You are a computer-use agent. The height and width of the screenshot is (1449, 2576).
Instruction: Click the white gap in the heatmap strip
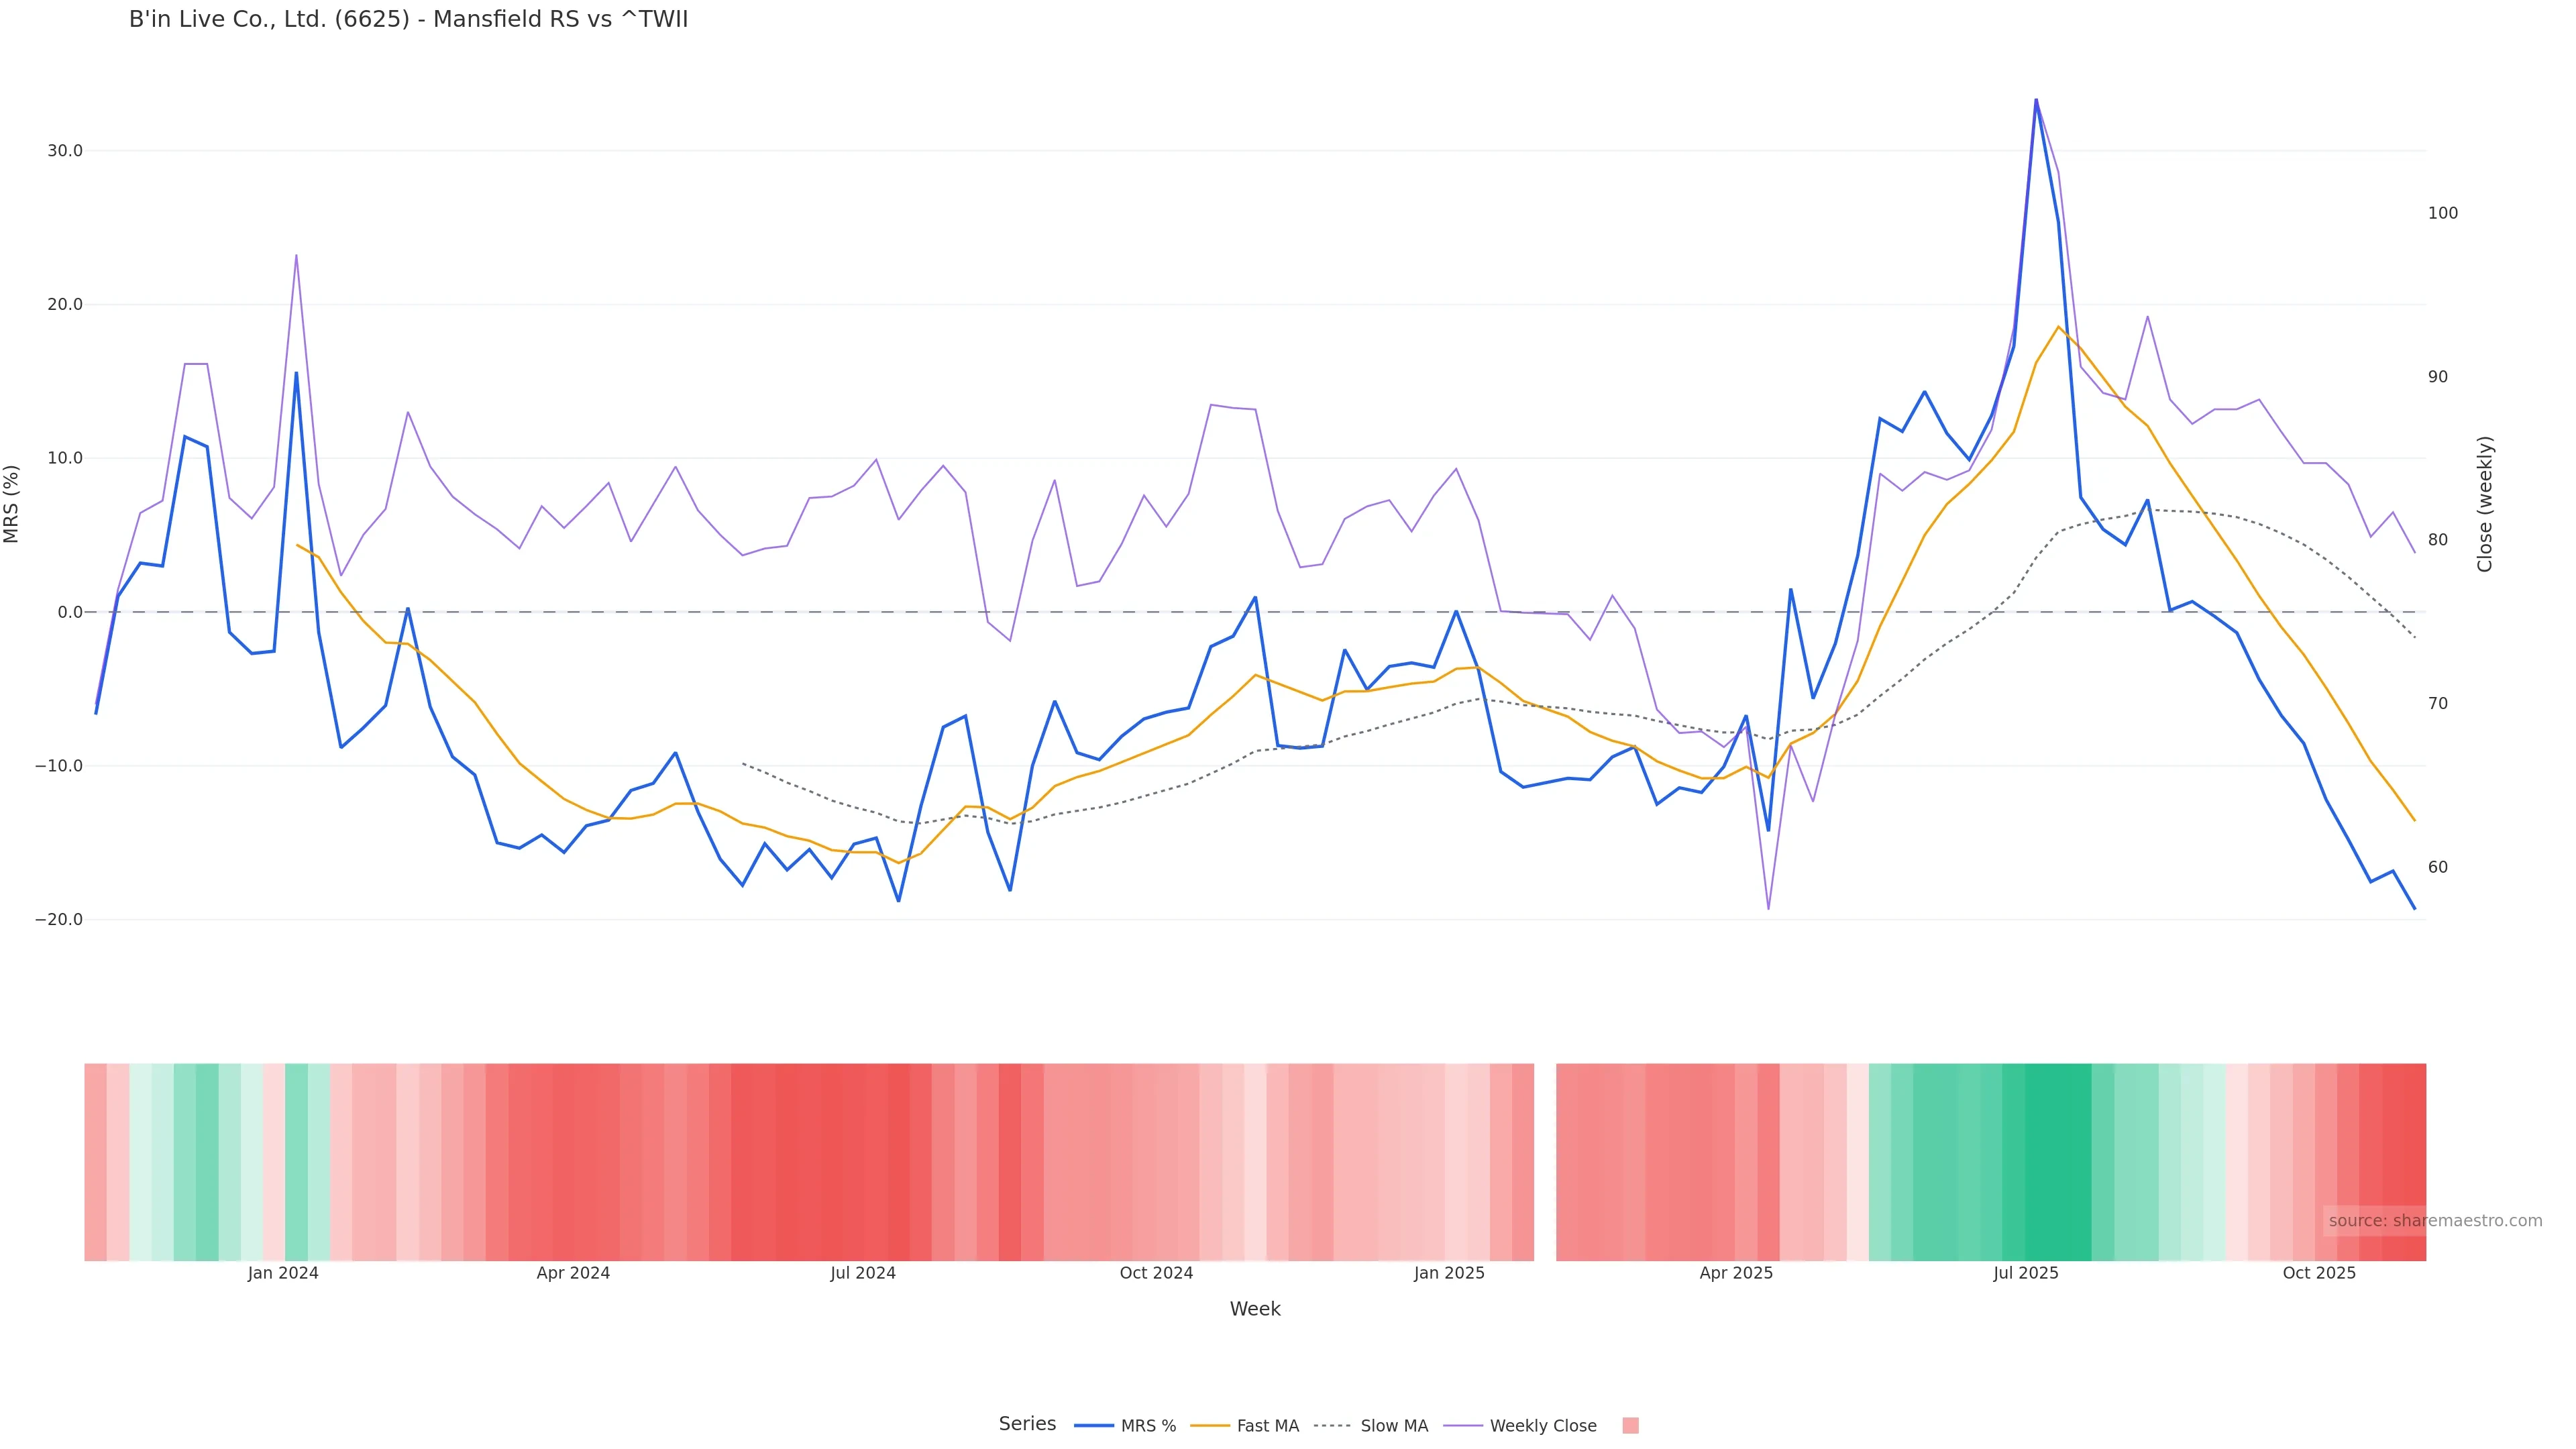[1545, 1162]
